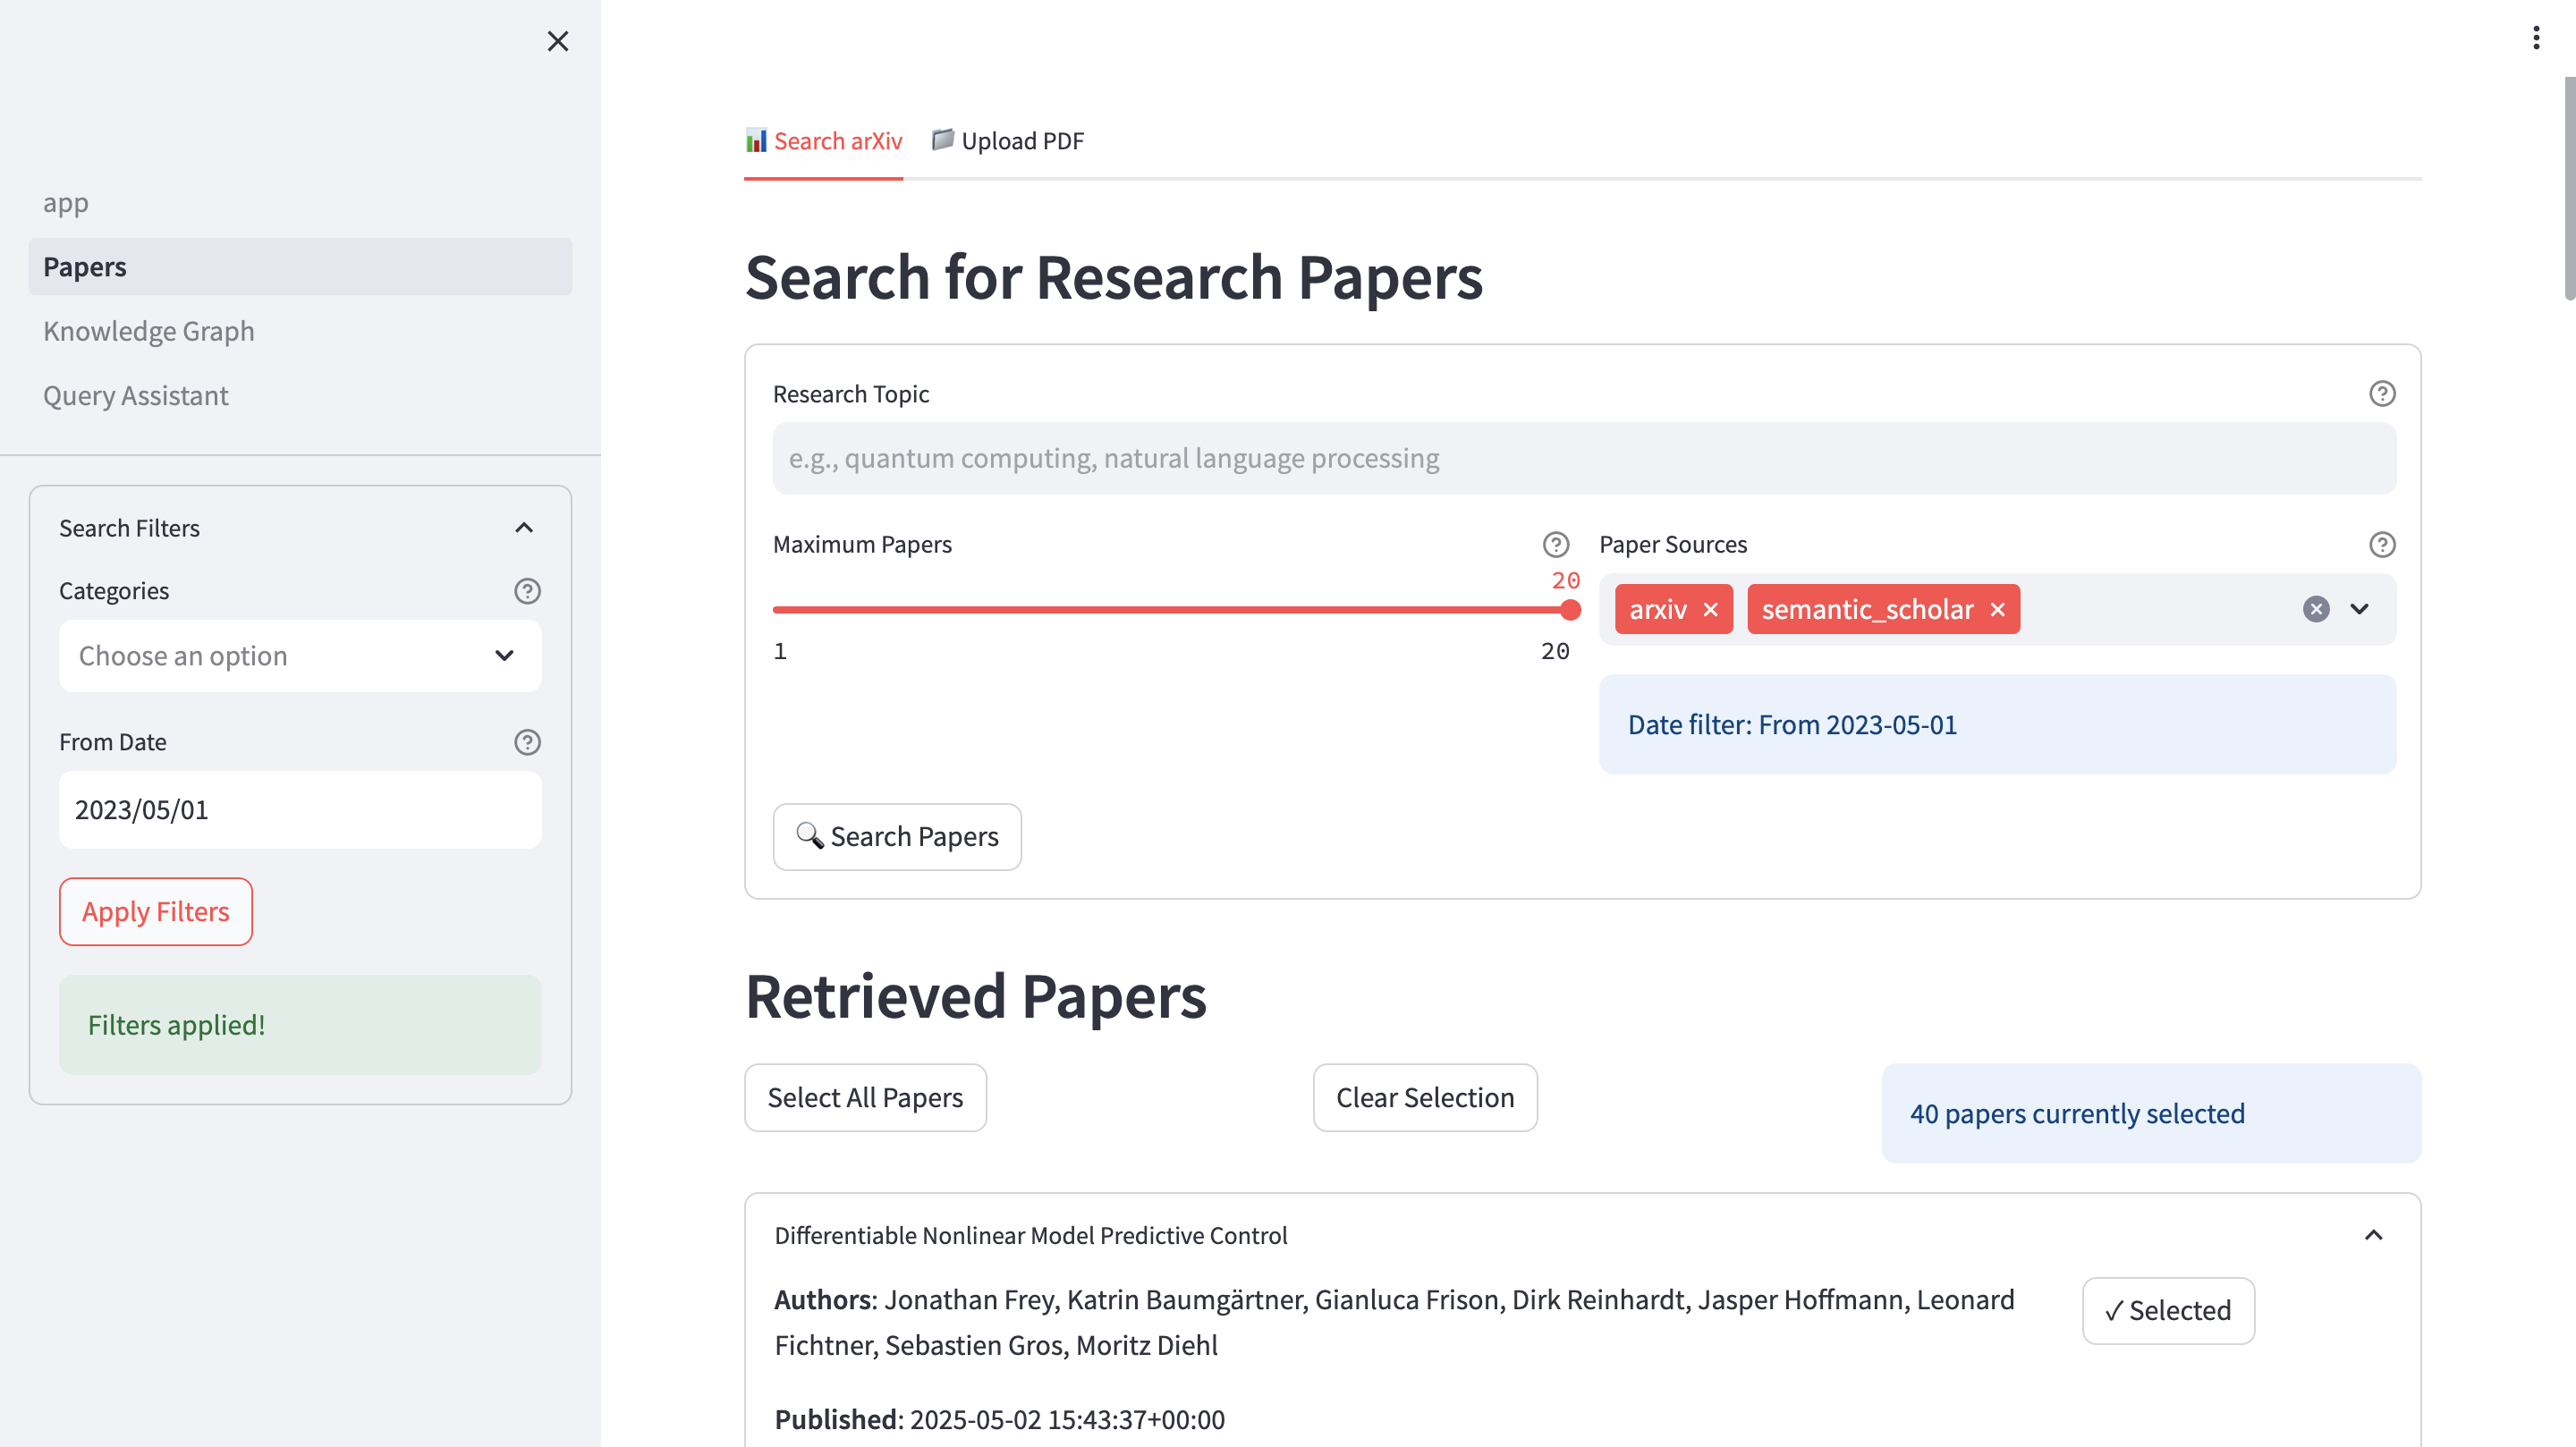Clear all selected paper sources

tap(2316, 609)
